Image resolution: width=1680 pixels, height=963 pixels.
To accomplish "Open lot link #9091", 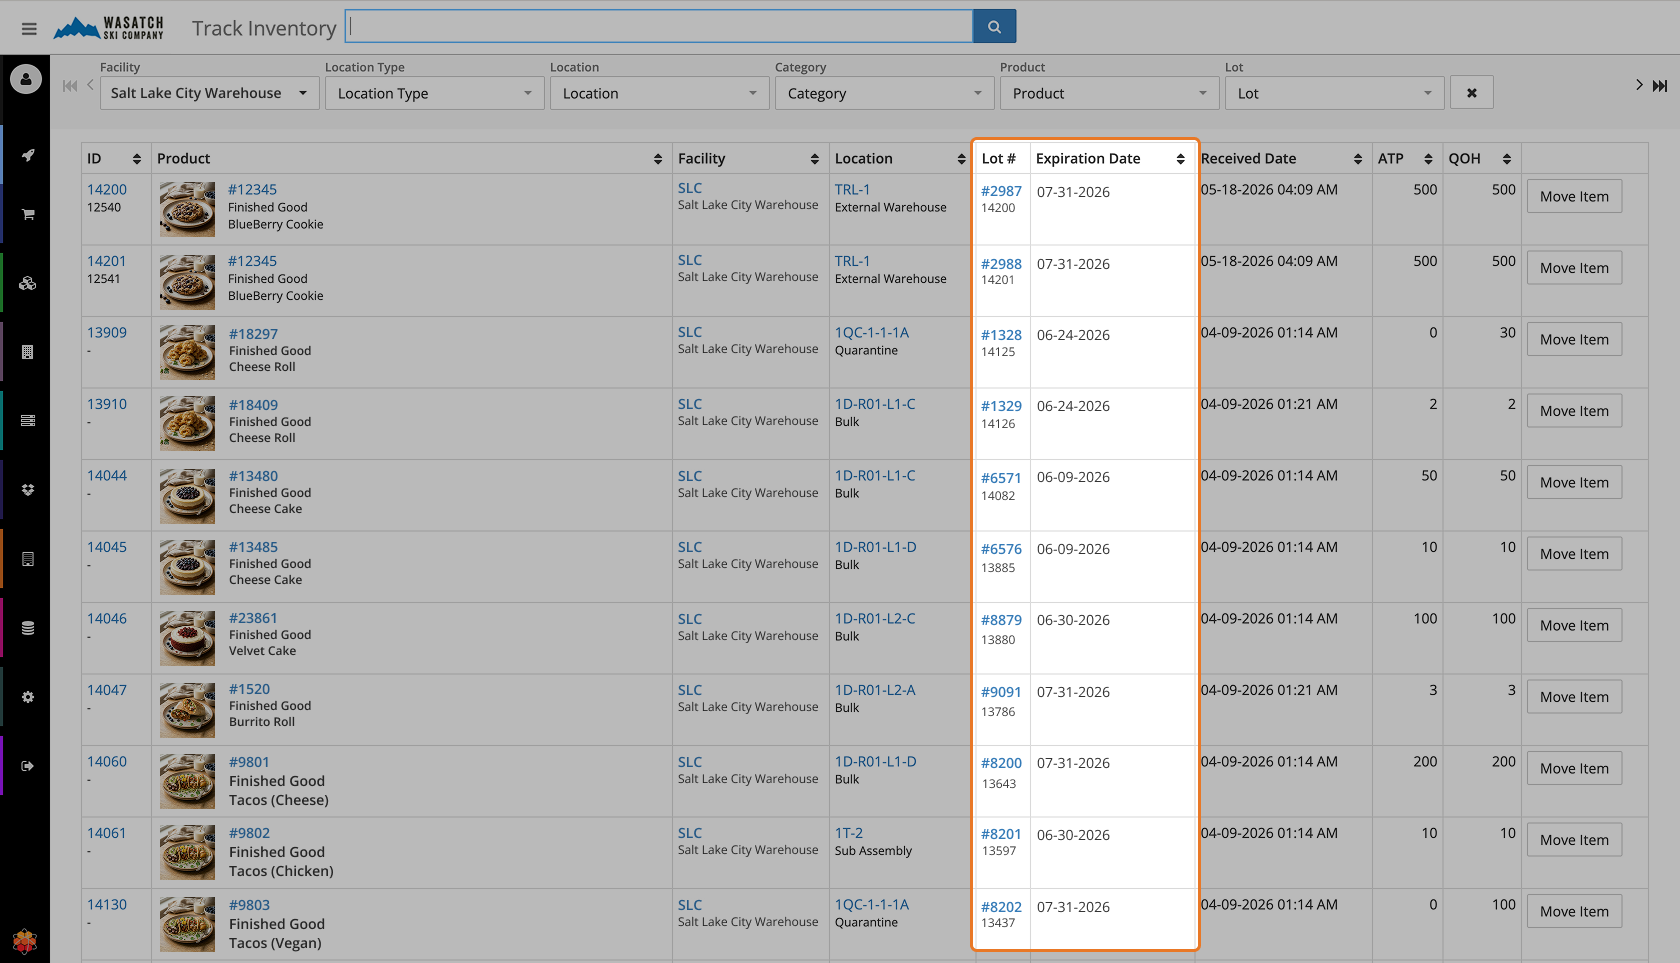I will [x=1001, y=692].
